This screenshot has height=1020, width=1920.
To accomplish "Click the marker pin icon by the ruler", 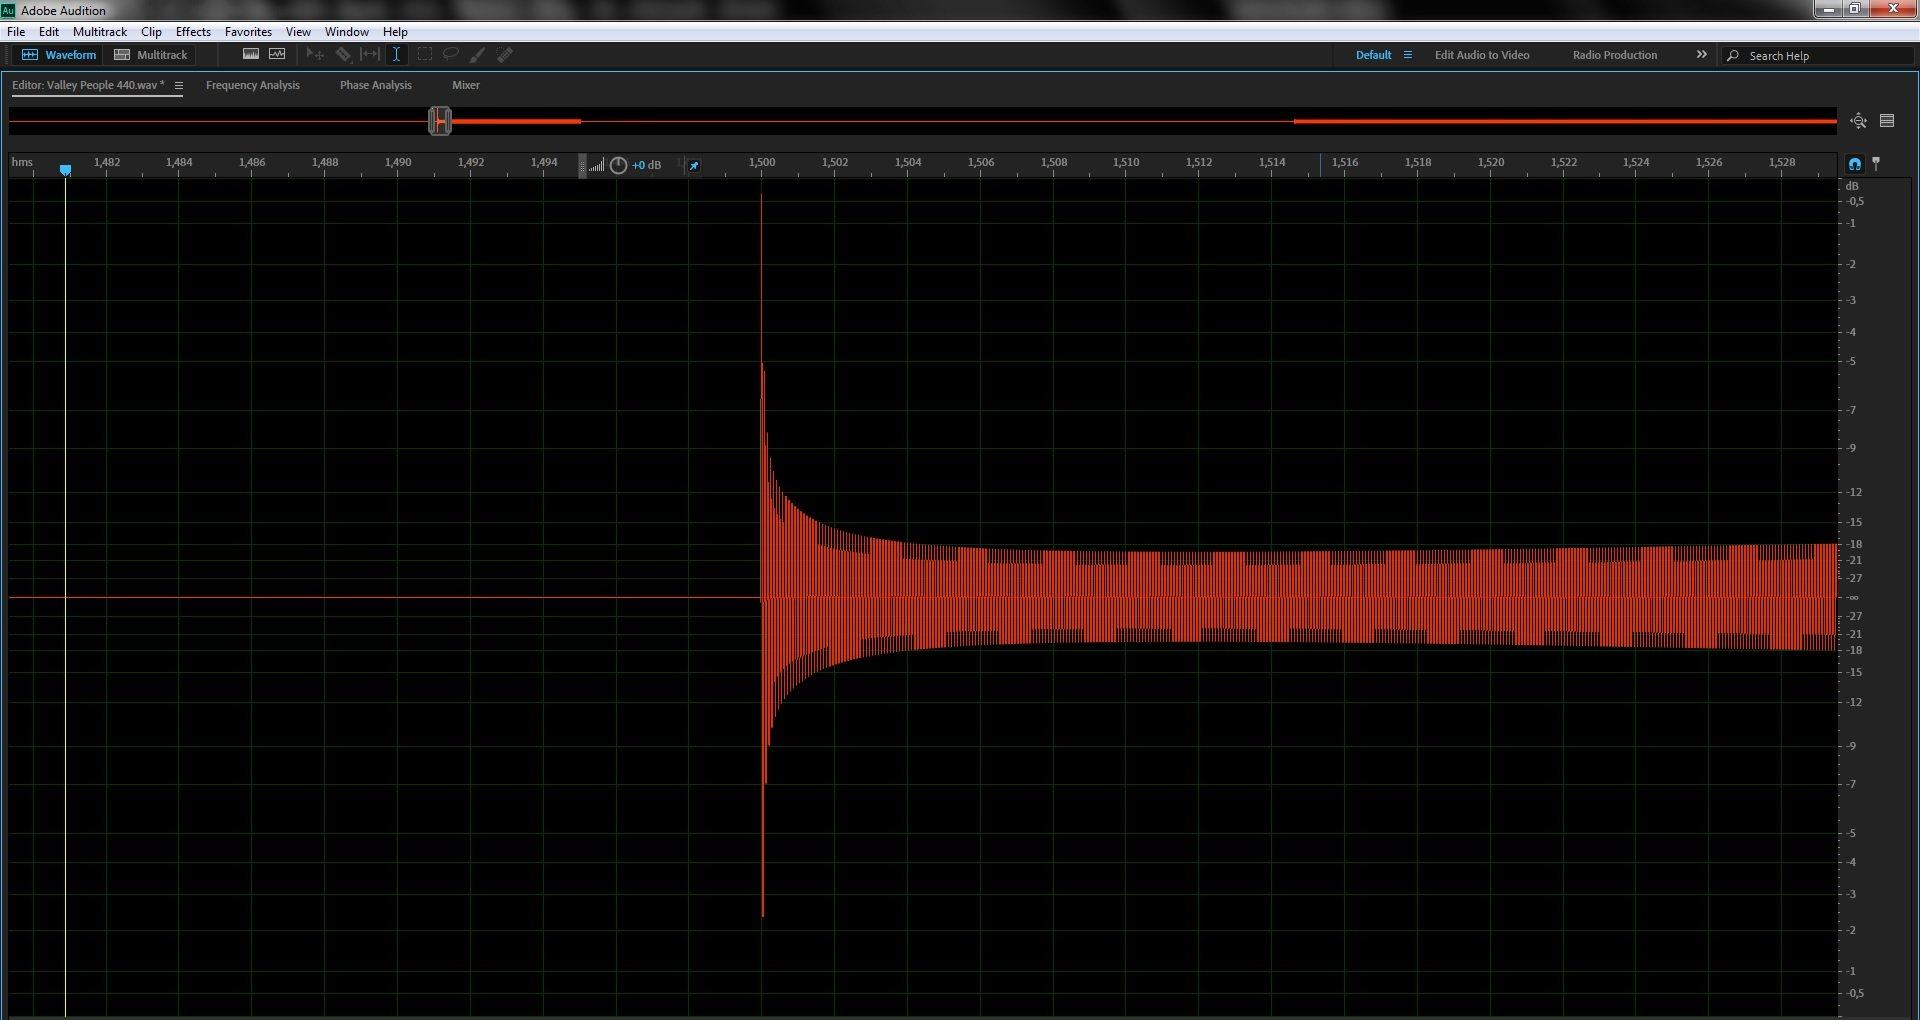I will (1876, 163).
